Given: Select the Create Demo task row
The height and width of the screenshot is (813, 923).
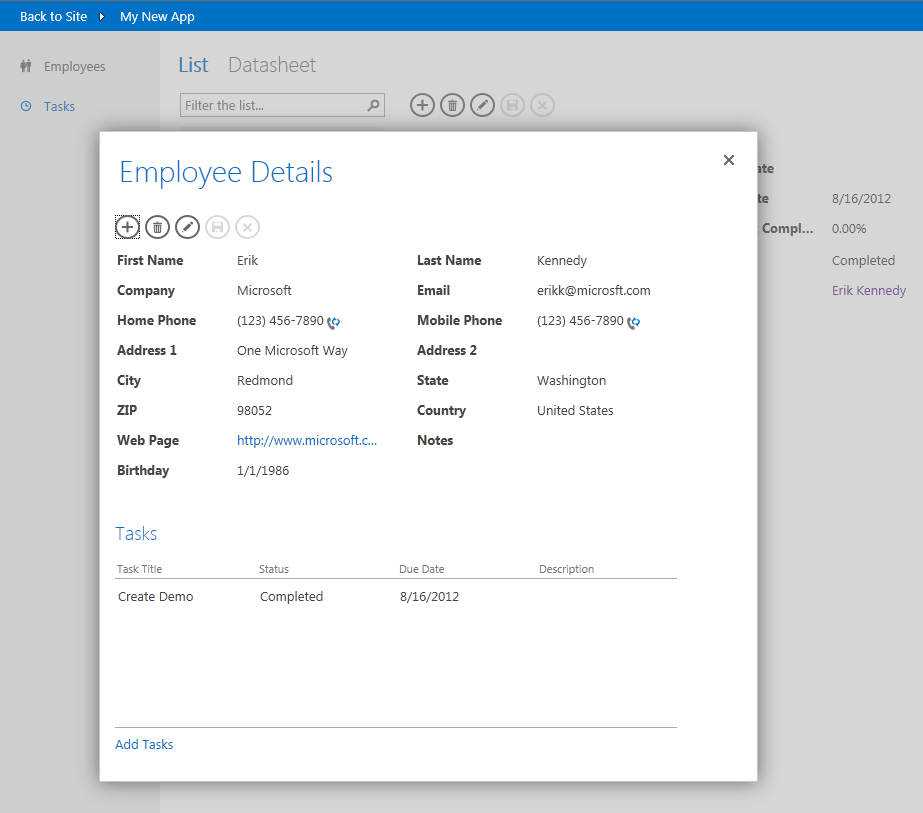Looking at the screenshot, I should pos(155,596).
